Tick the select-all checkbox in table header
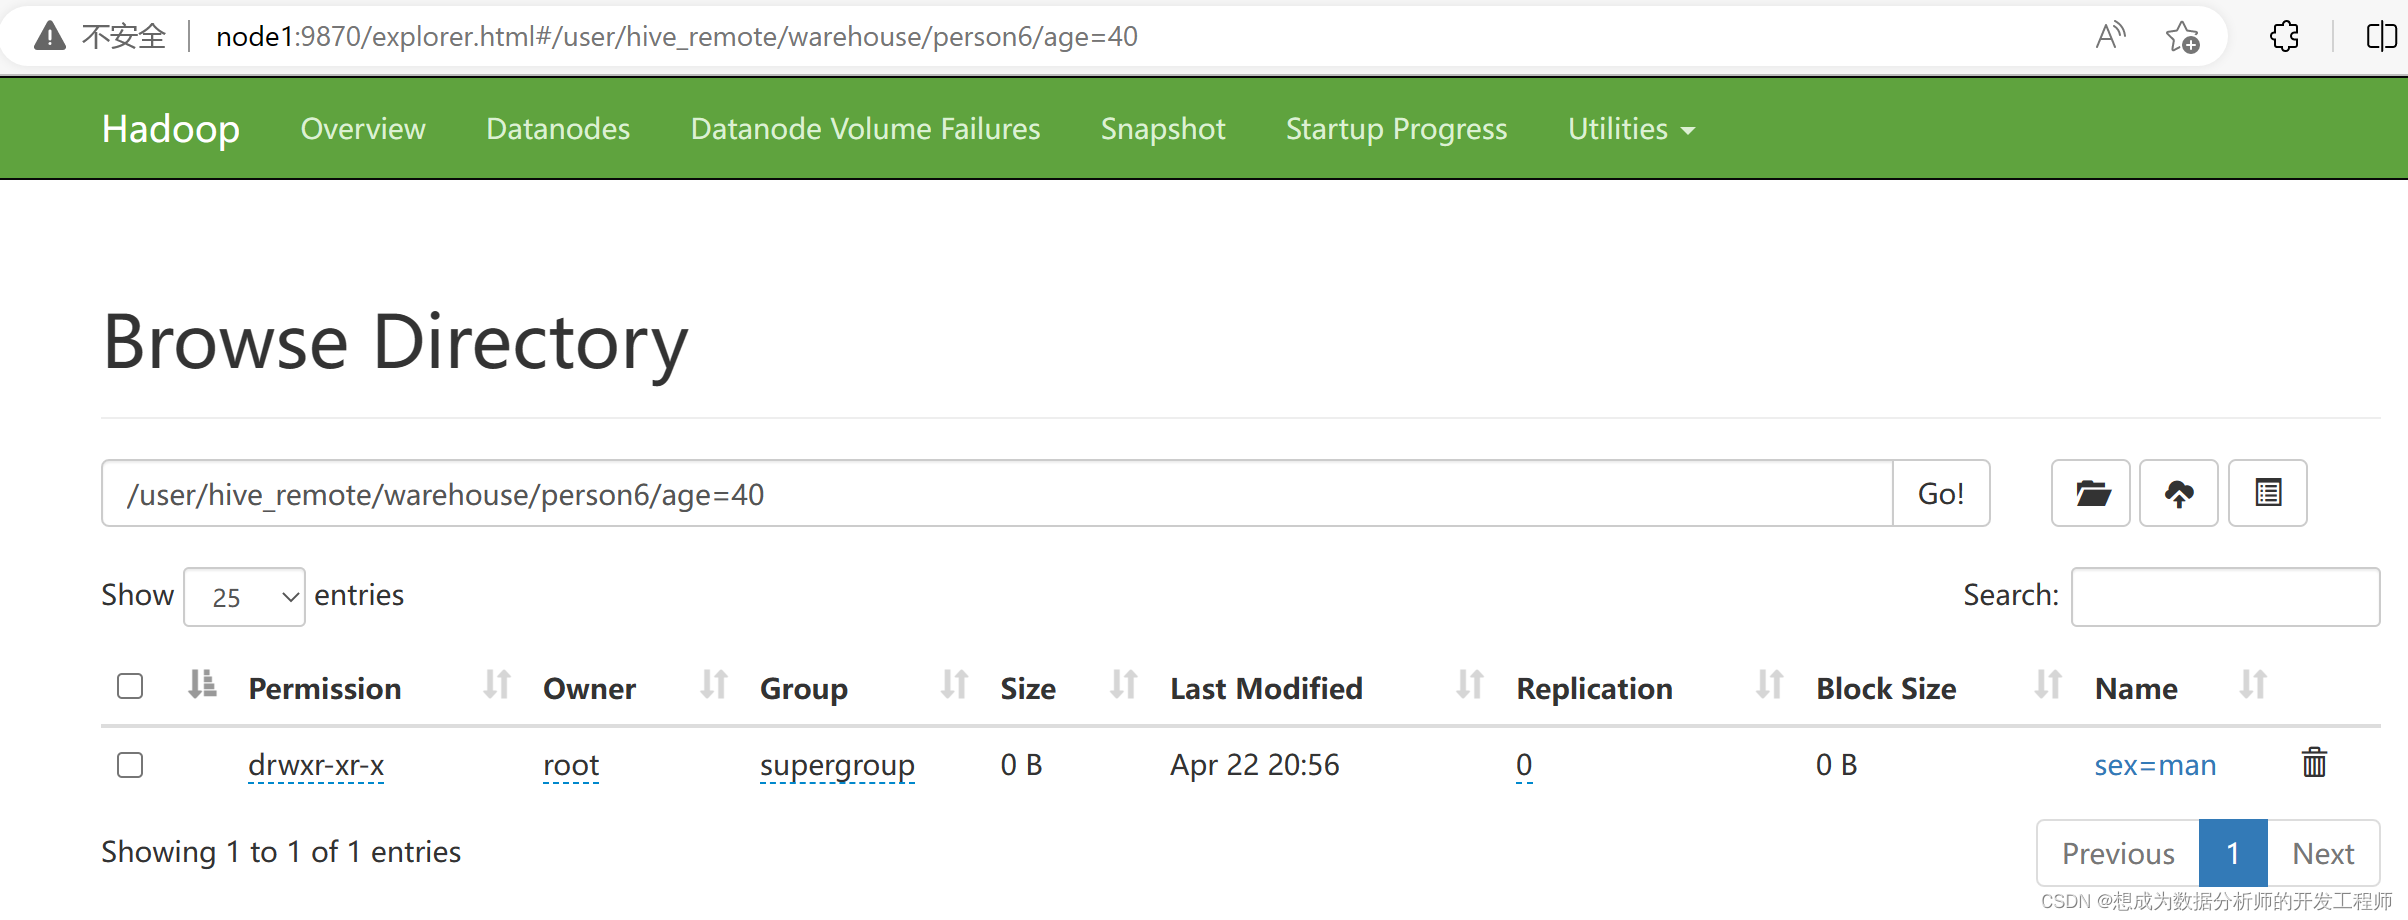 [130, 686]
